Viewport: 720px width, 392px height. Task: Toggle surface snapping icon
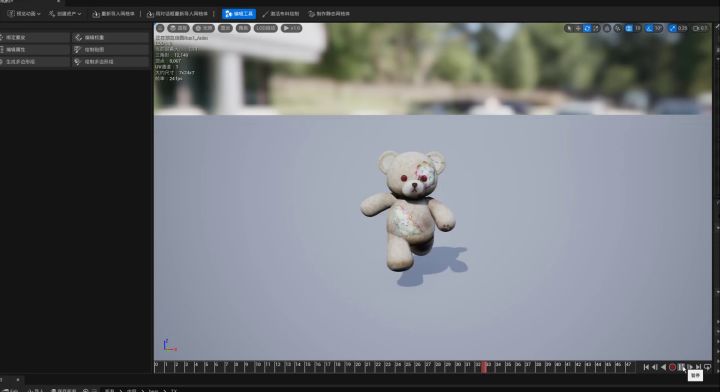coord(618,28)
